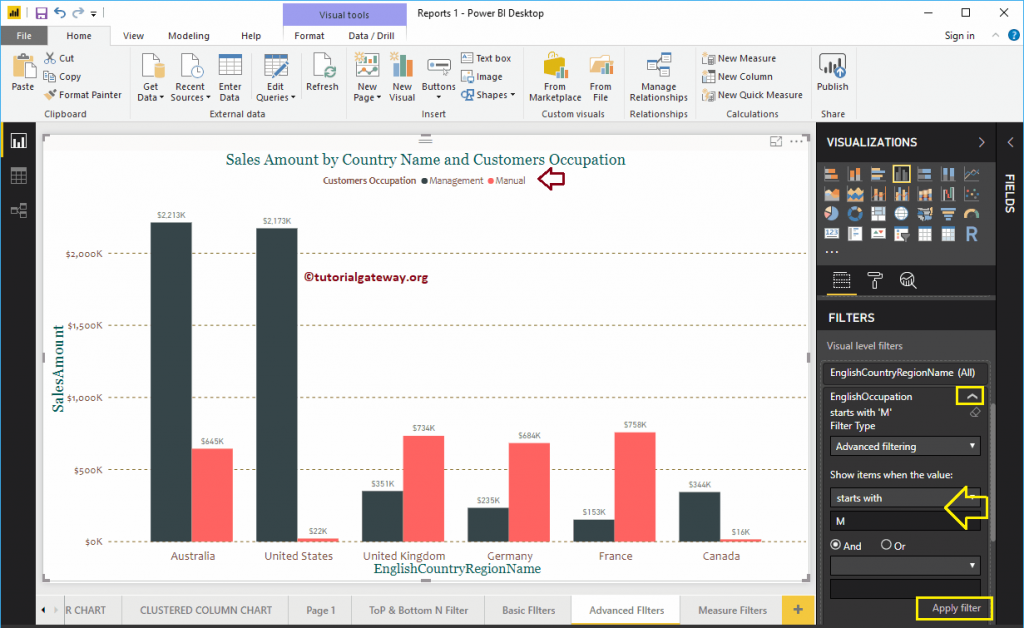
Task: Select the filled map visualization icon
Action: point(925,213)
